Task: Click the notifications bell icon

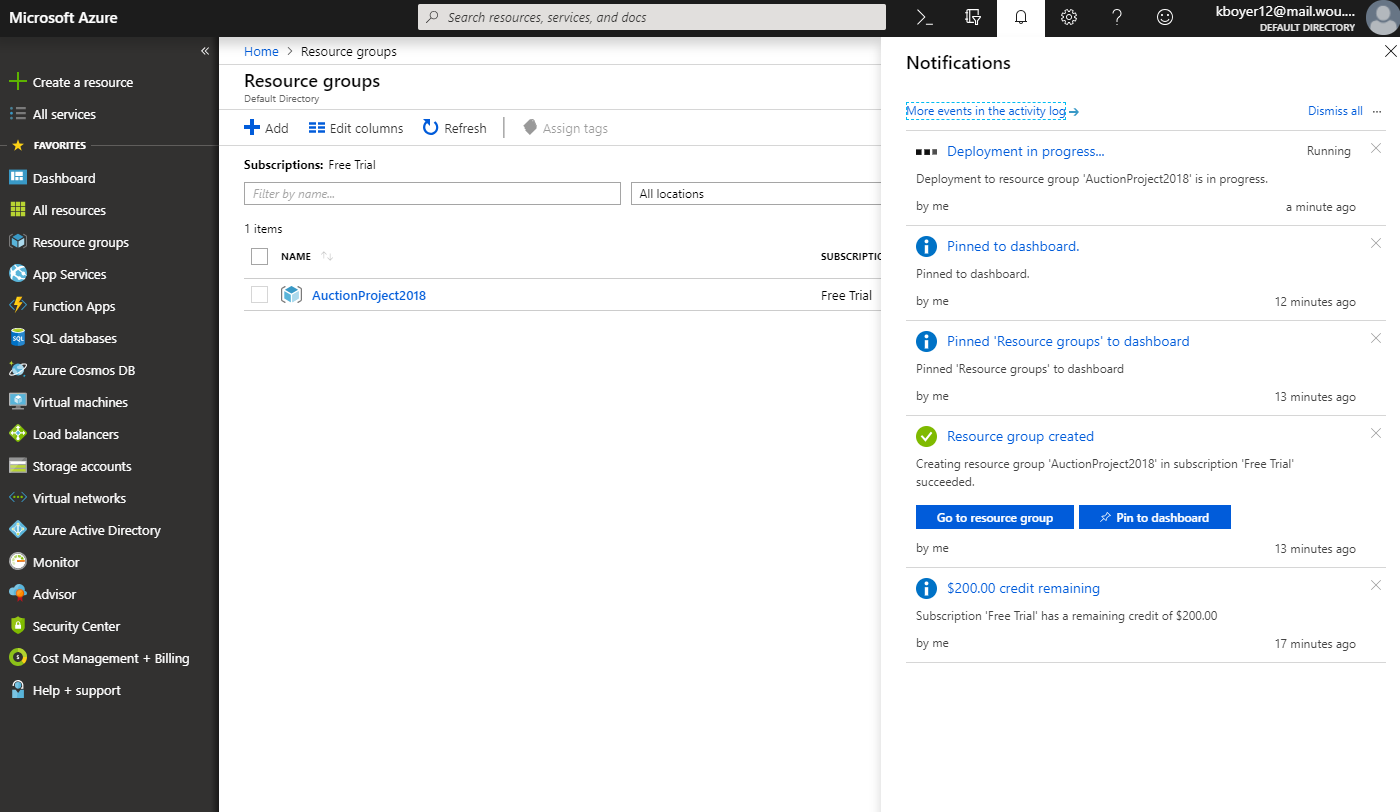Action: pos(1021,18)
